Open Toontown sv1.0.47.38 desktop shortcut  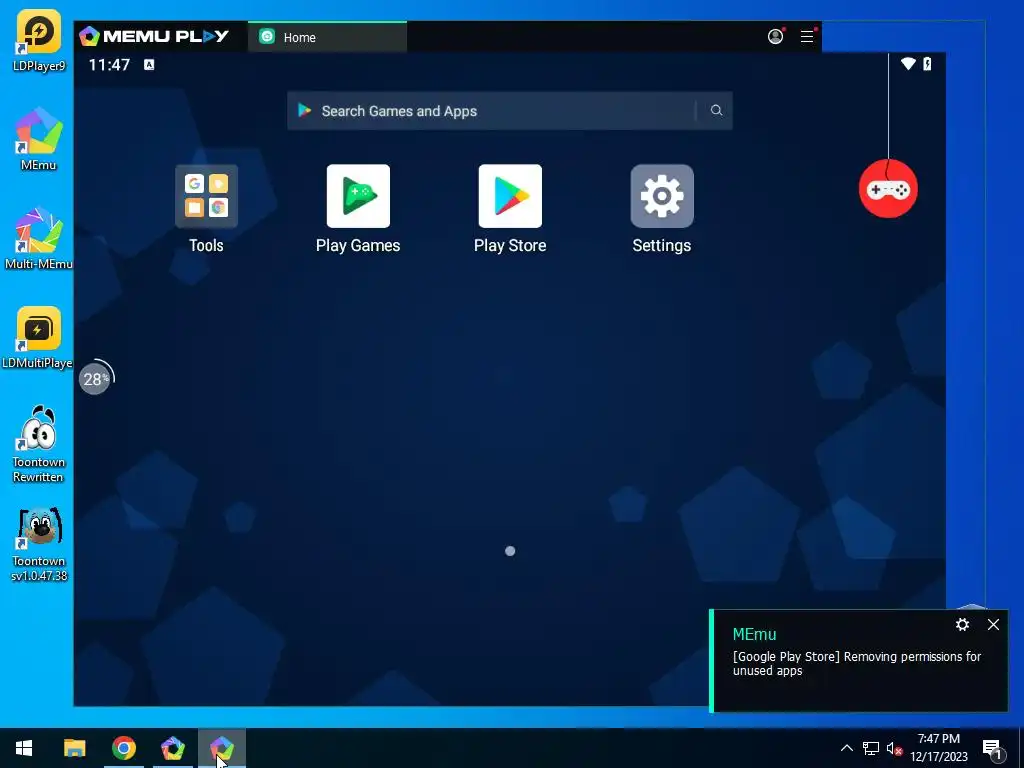click(x=39, y=543)
